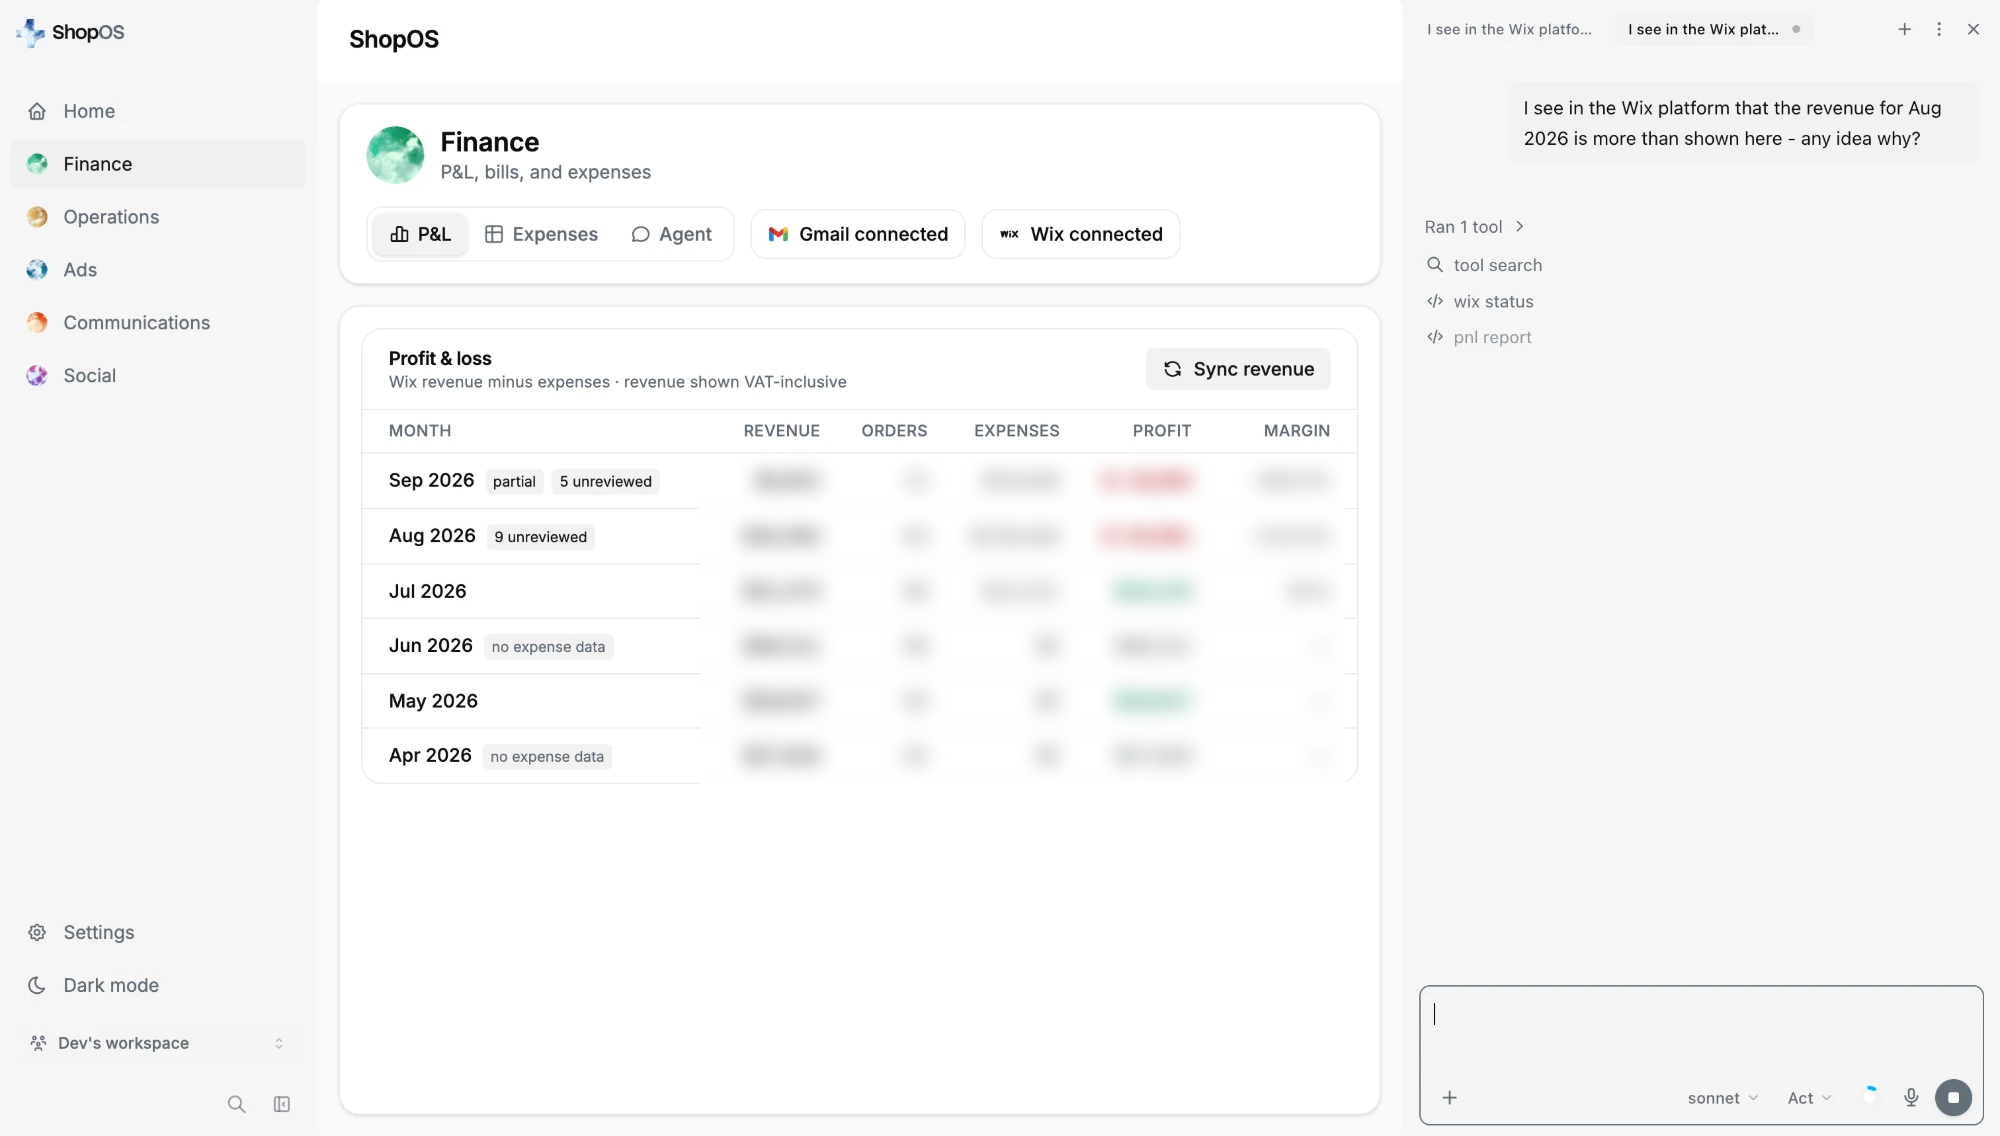Click the microphone icon
Viewport: 2000px width, 1136px height.
pyautogui.click(x=1911, y=1098)
